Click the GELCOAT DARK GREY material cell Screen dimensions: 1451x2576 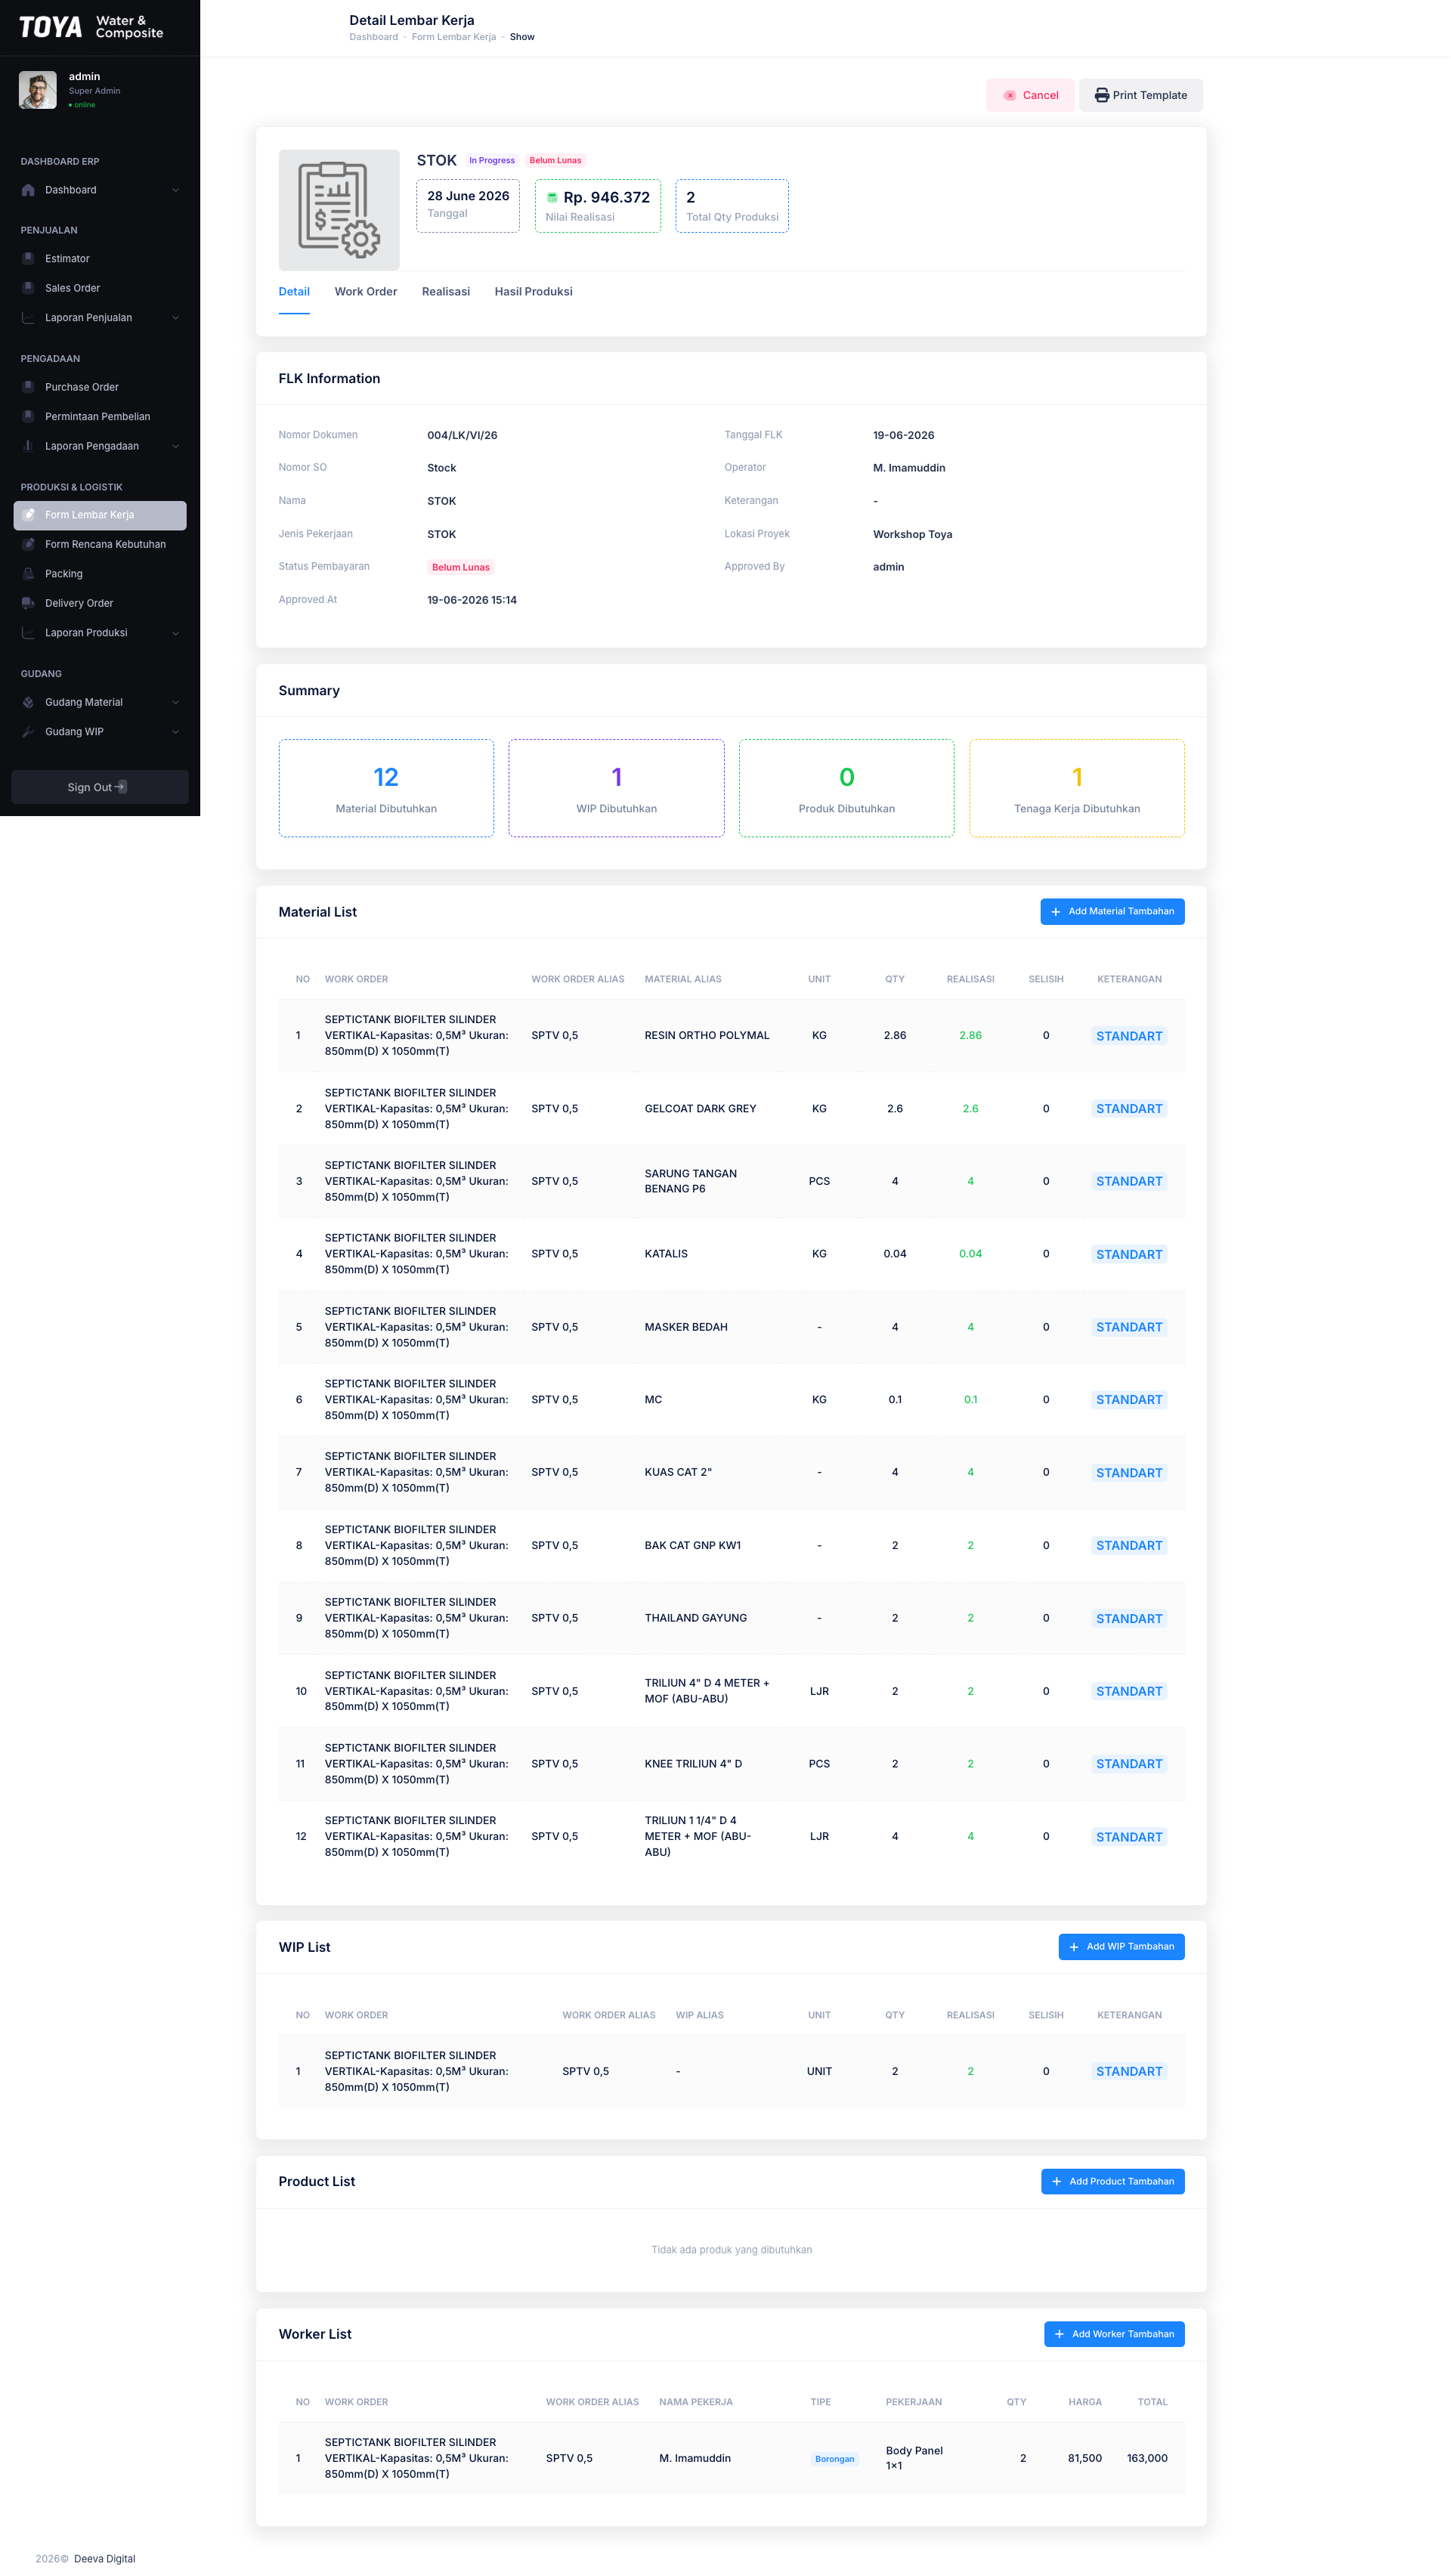701,1109
